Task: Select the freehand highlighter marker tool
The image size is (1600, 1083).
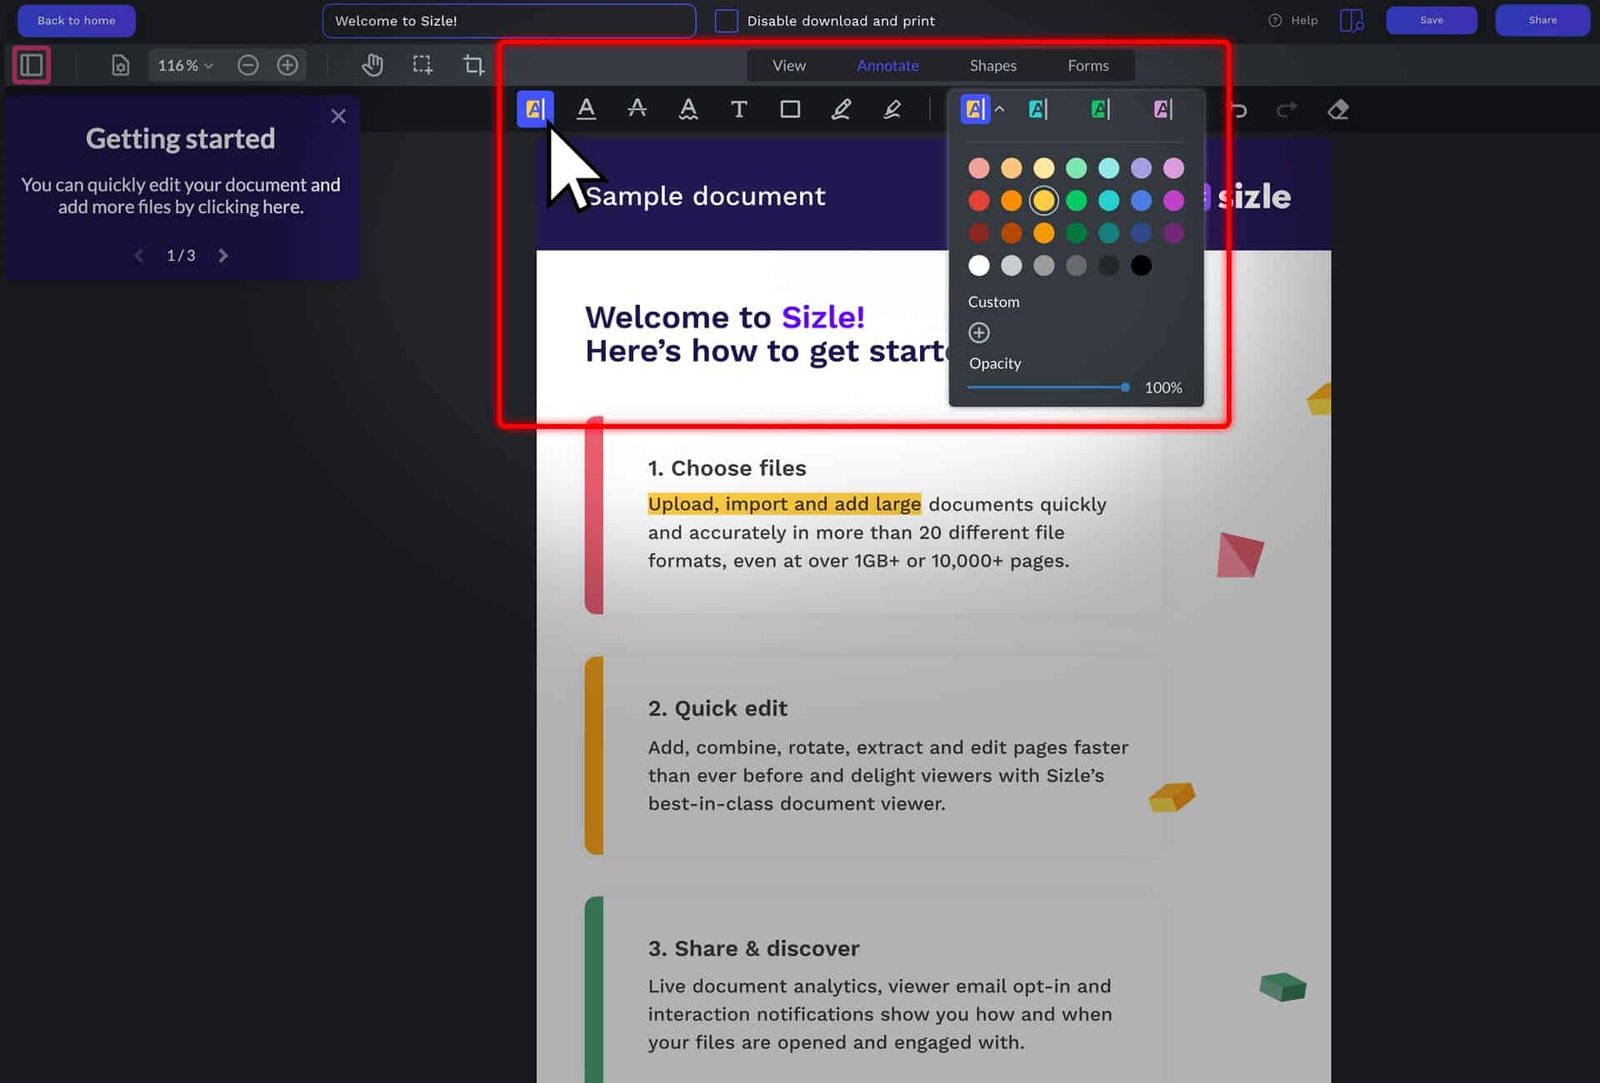Action: tap(892, 109)
